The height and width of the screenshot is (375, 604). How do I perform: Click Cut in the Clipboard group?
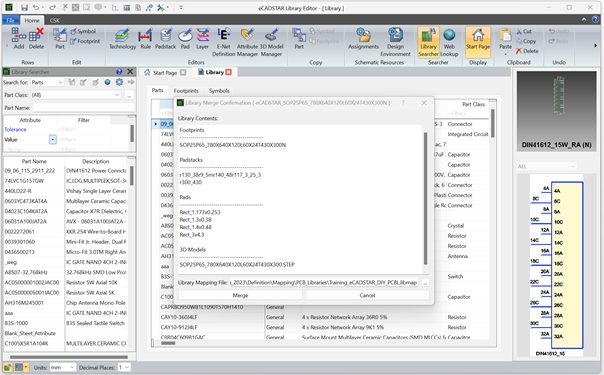524,31
